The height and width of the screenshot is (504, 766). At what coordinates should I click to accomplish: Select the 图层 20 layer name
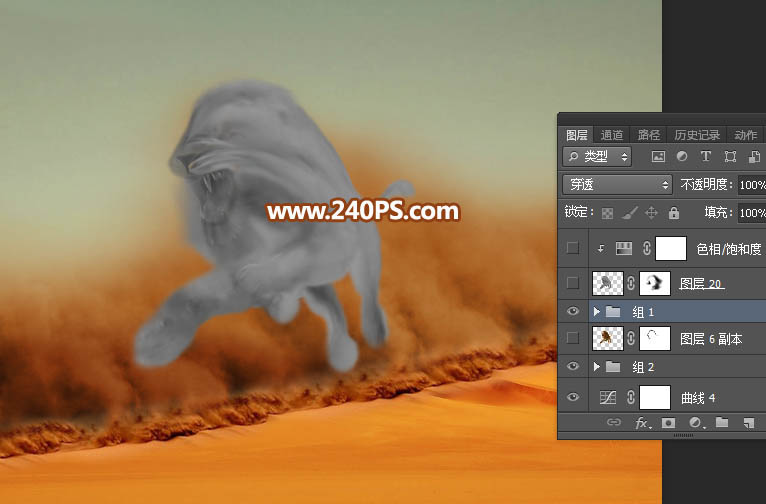701,283
